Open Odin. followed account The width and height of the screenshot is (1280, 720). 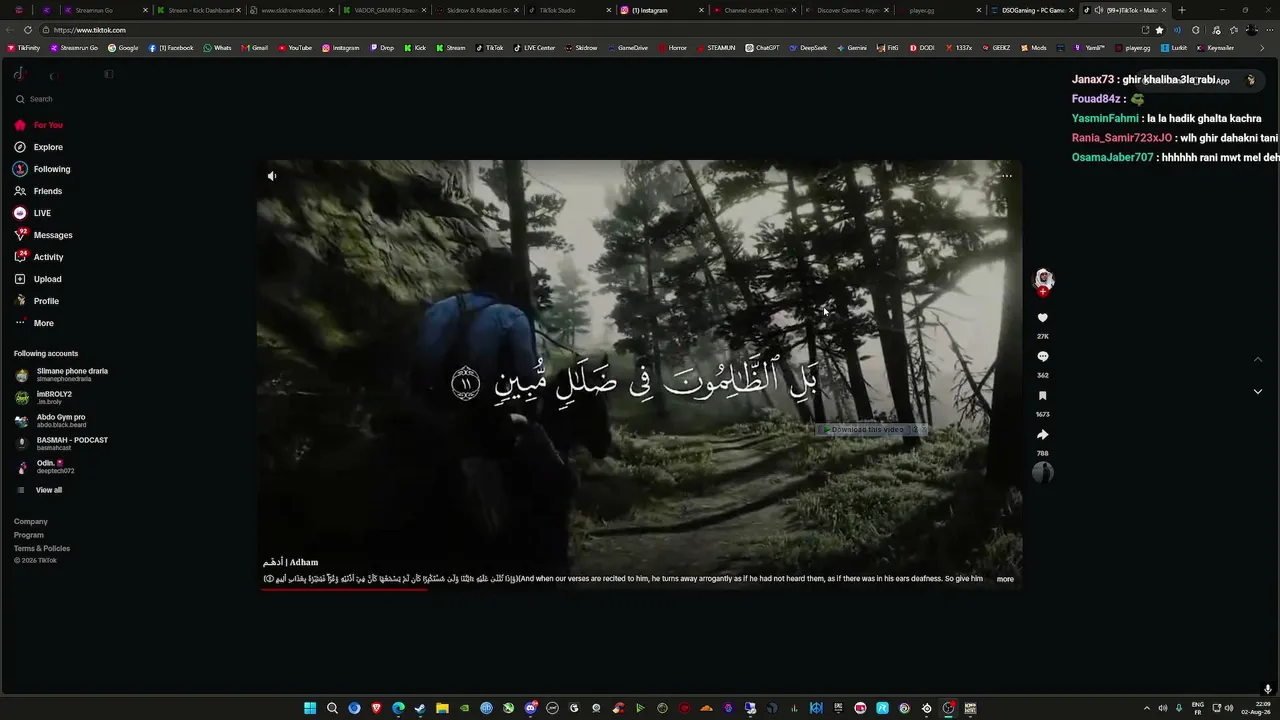45,467
